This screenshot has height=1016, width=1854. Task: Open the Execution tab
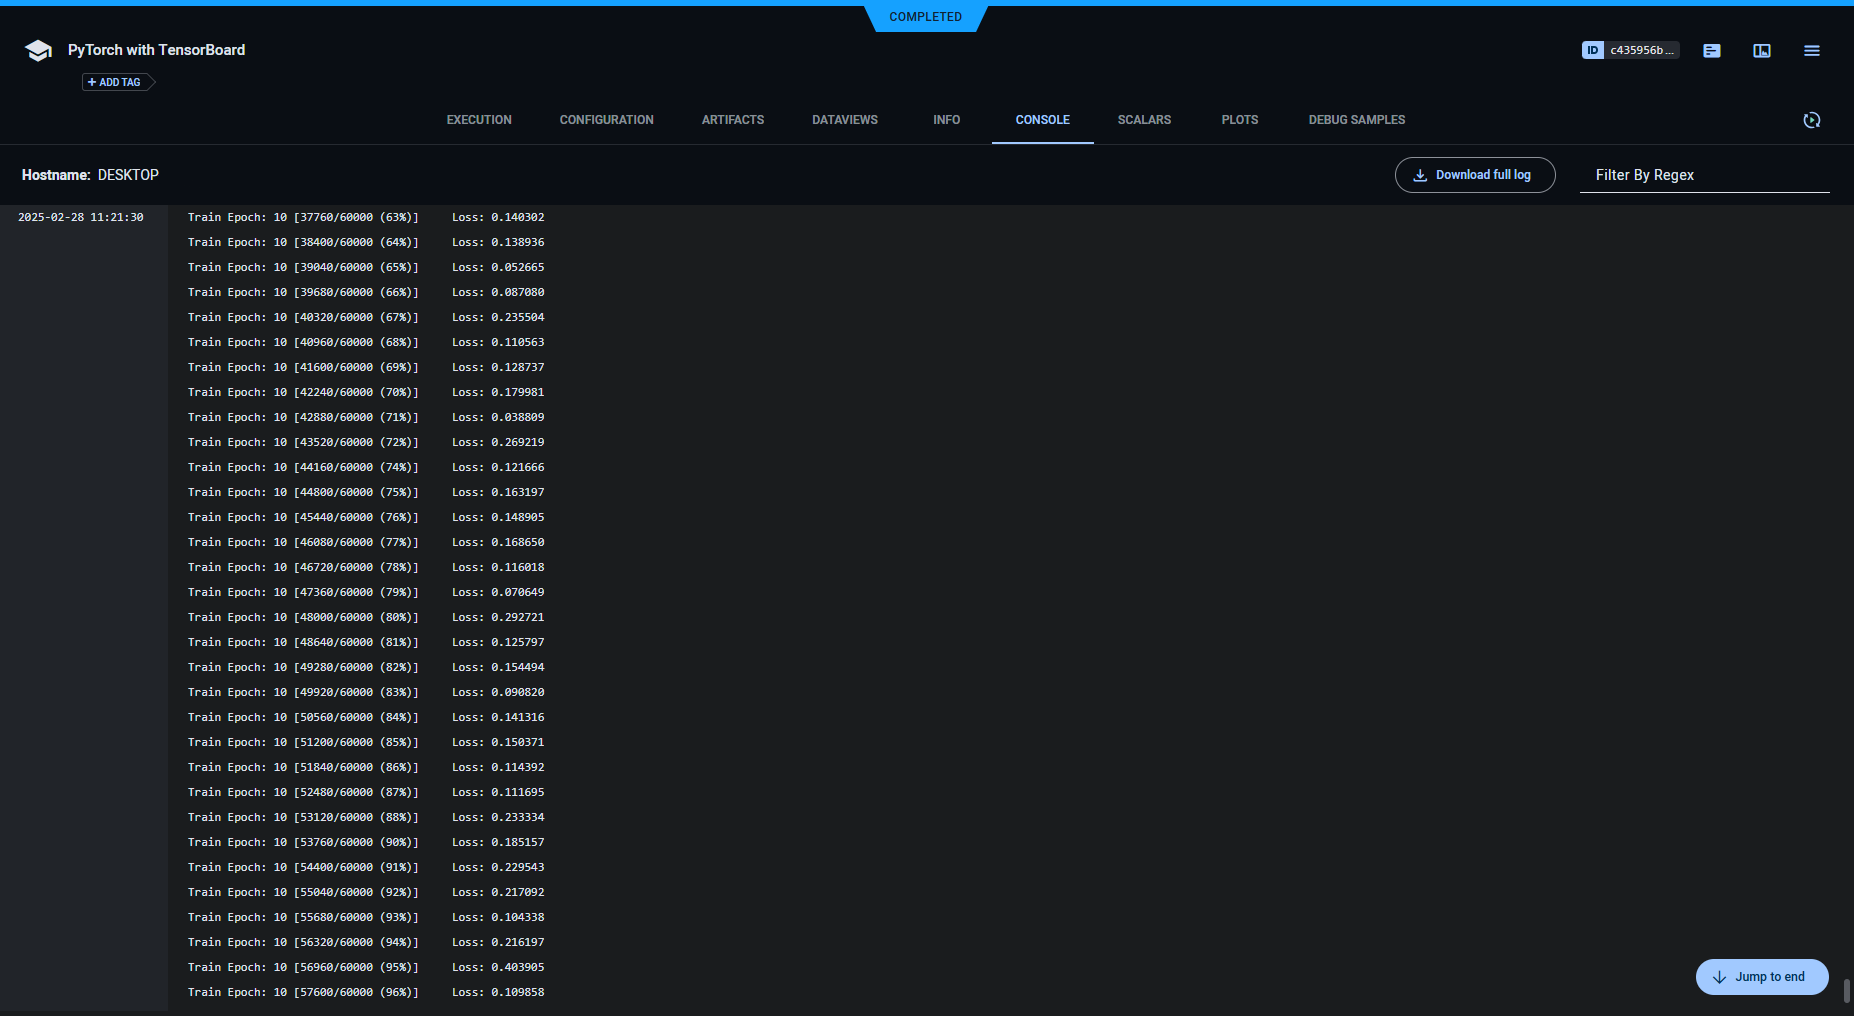[478, 120]
